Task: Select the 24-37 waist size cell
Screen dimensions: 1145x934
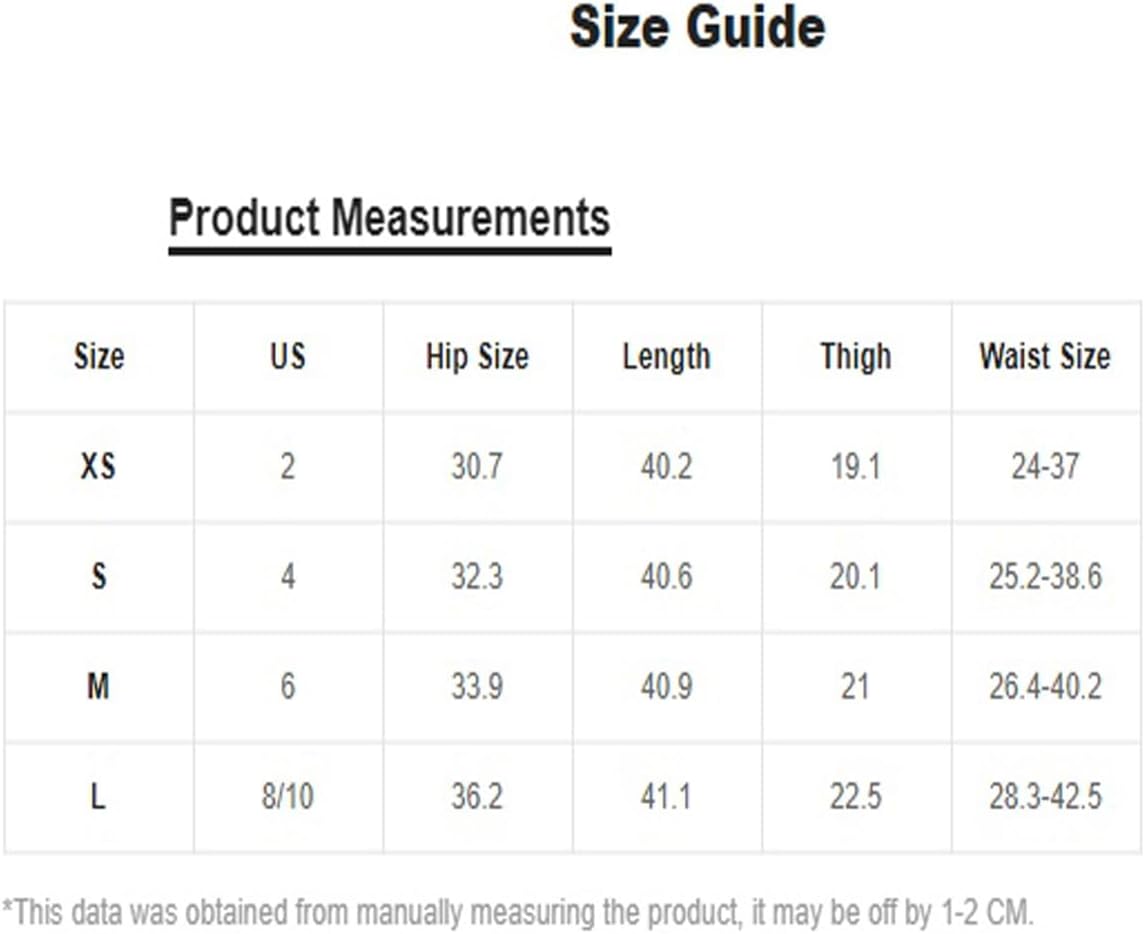Action: coord(1045,467)
